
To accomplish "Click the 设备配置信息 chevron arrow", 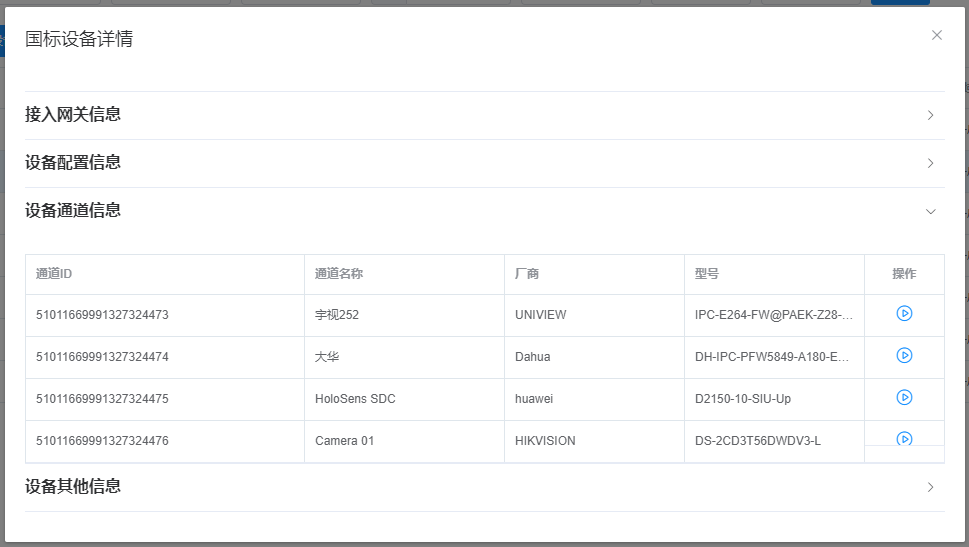I will [931, 163].
